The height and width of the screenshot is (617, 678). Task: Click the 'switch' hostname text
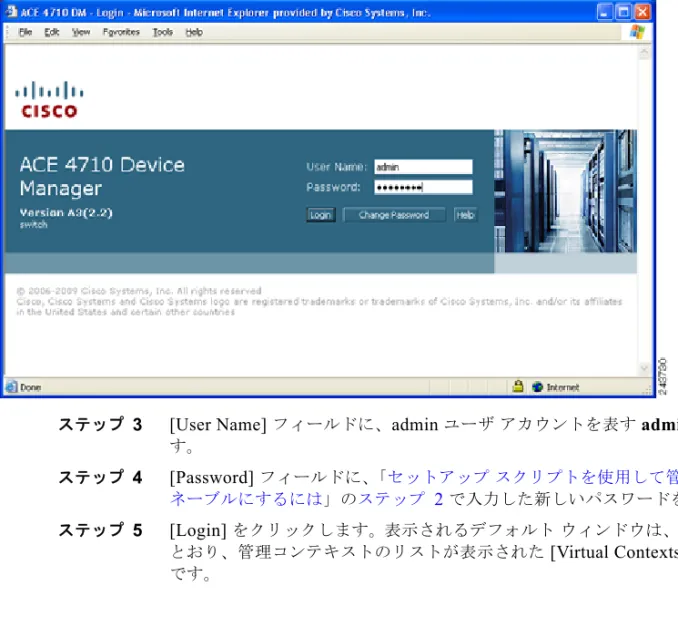coord(33,225)
